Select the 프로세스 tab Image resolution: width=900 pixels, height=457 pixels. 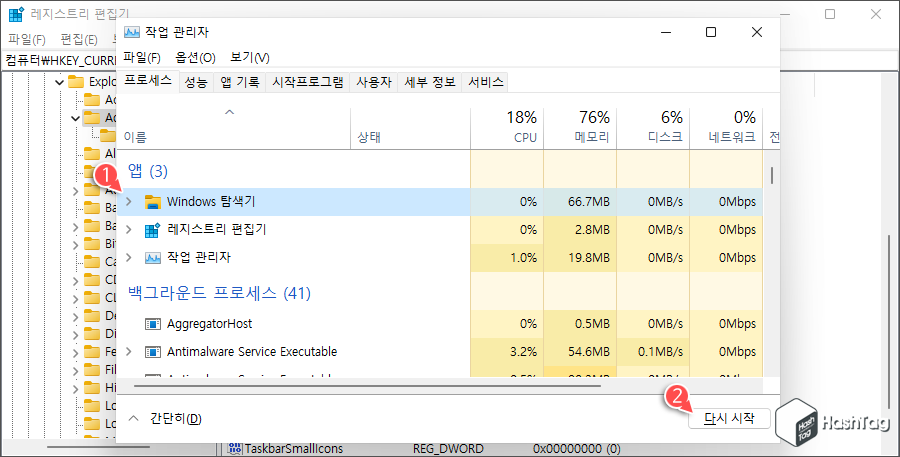click(148, 81)
